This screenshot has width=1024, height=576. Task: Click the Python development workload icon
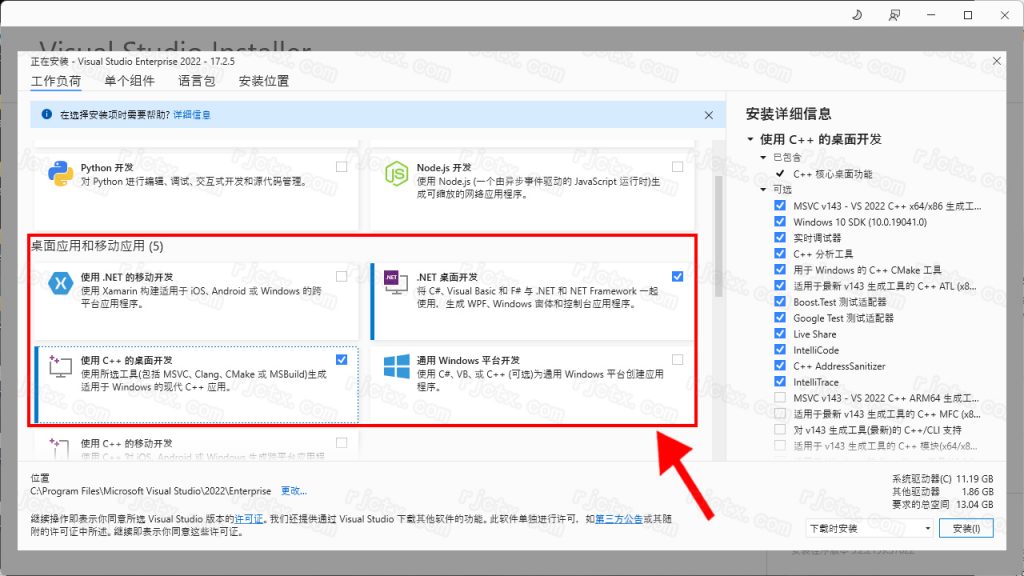[x=61, y=175]
